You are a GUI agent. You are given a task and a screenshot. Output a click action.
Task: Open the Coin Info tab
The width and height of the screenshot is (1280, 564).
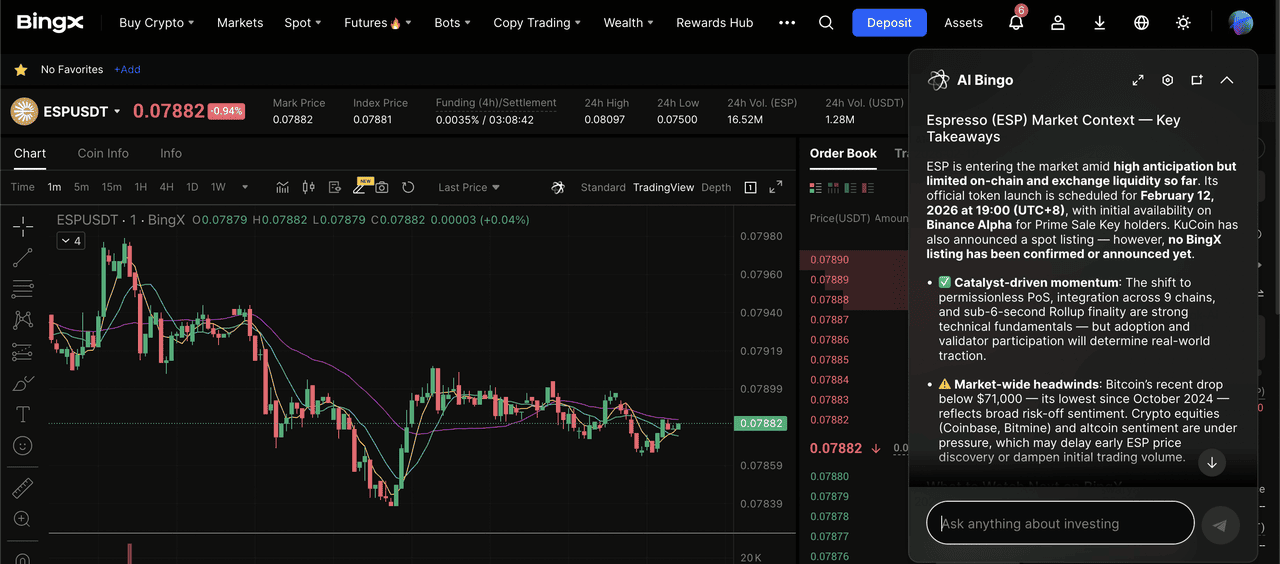(x=103, y=153)
